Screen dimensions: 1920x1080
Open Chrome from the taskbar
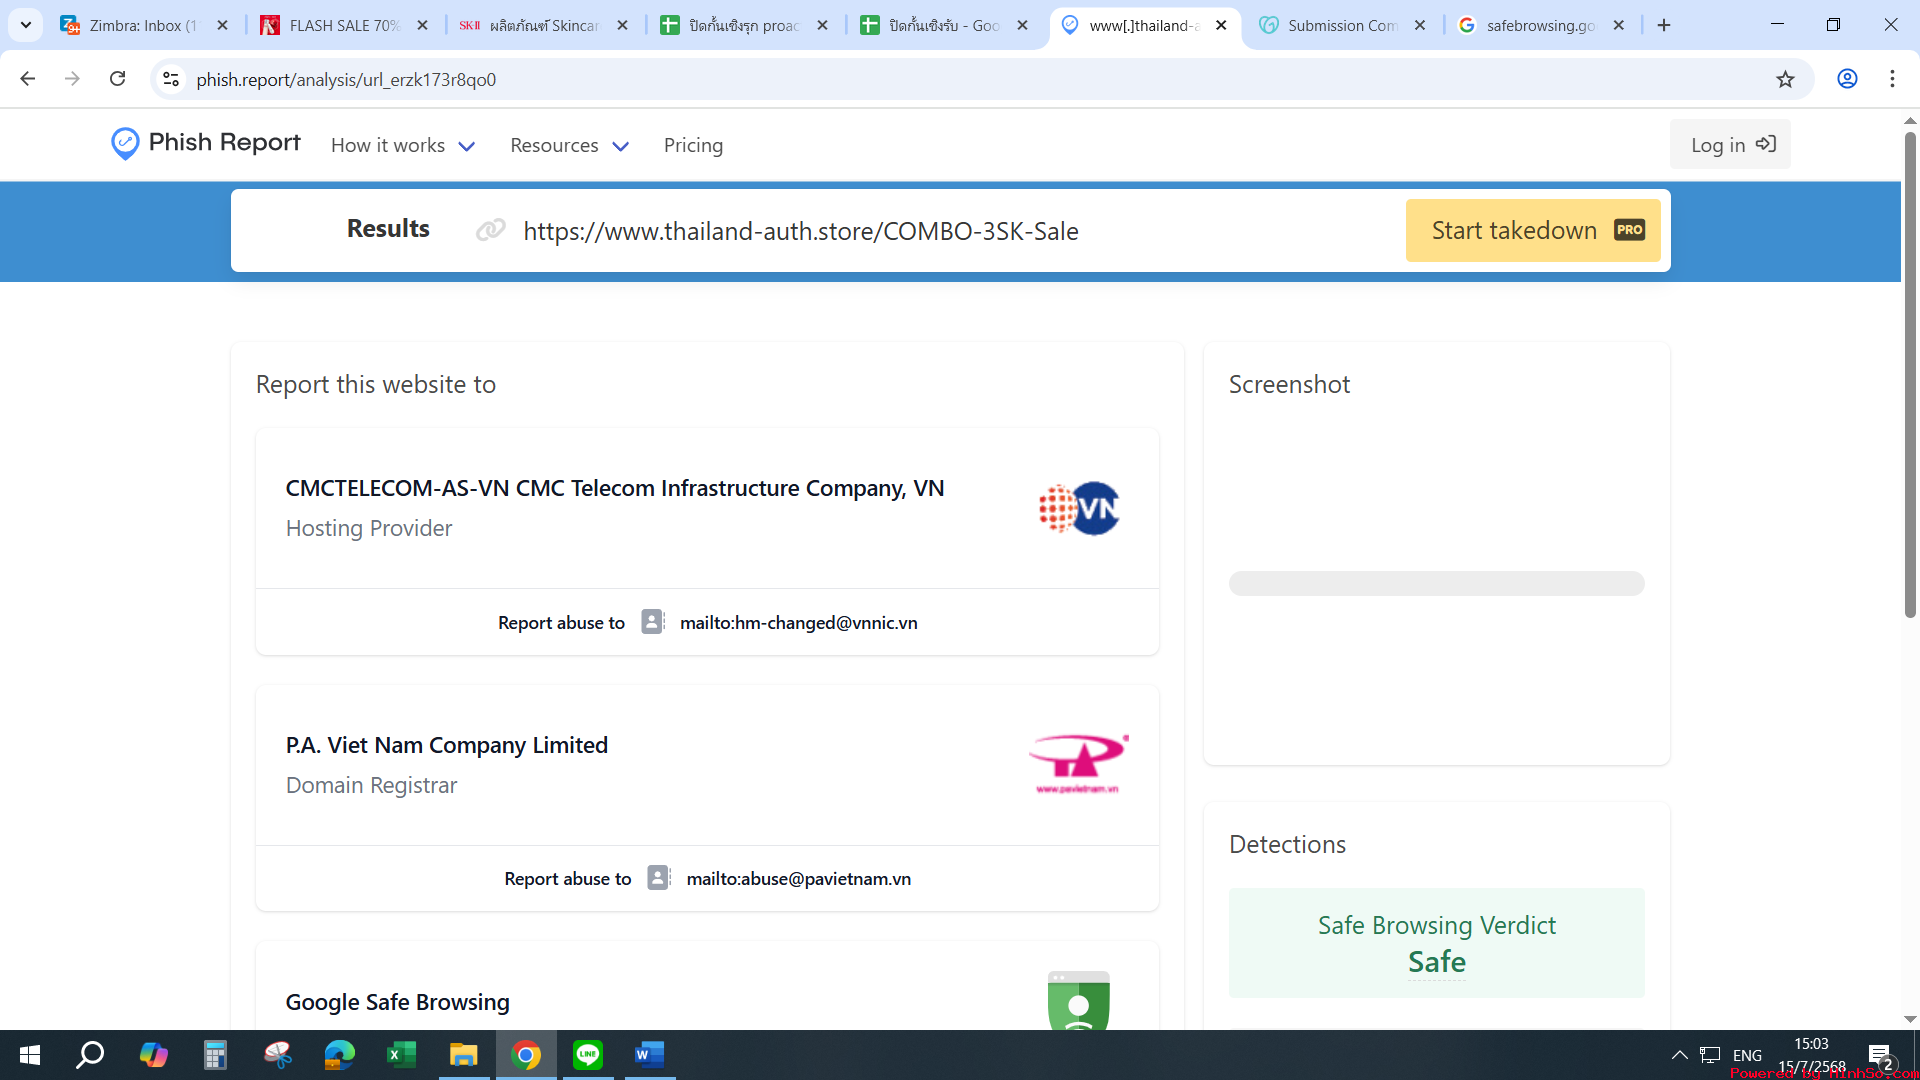[525, 1055]
